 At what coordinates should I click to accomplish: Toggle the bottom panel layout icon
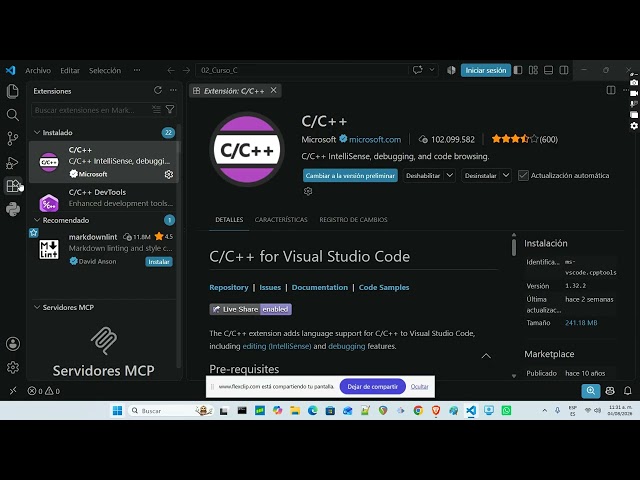click(549, 70)
